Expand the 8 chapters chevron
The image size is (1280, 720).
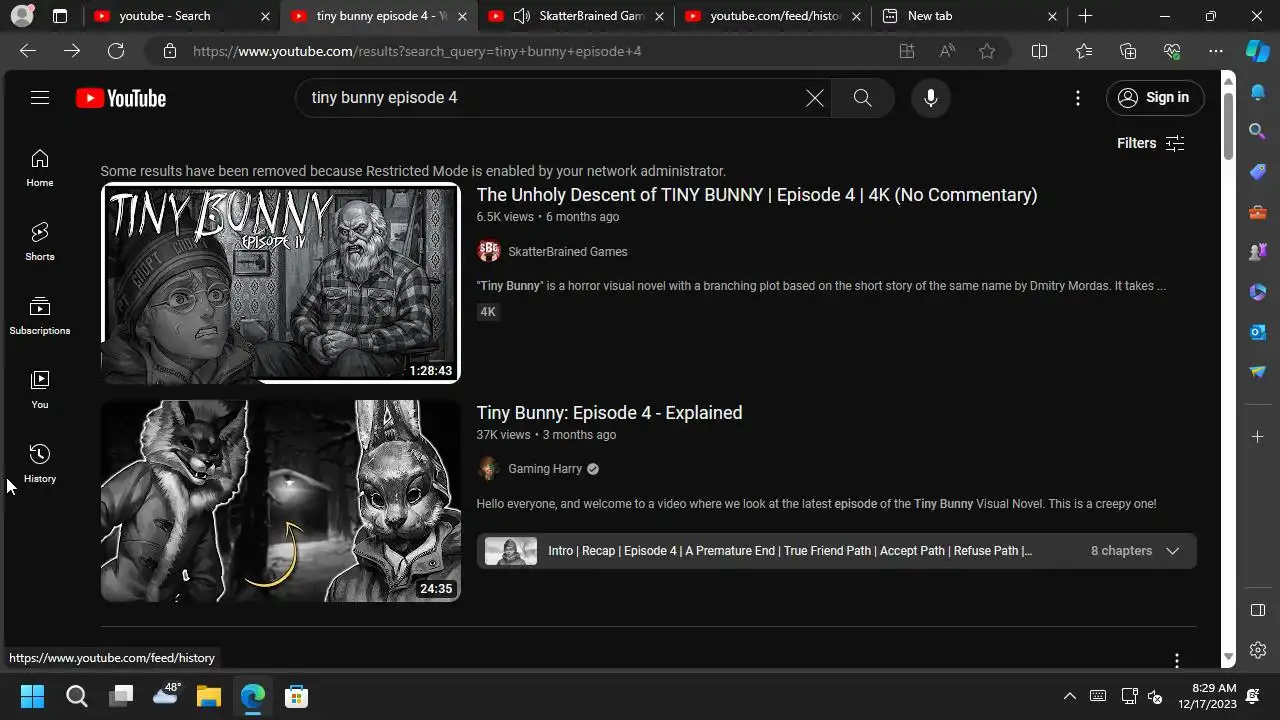[1173, 551]
